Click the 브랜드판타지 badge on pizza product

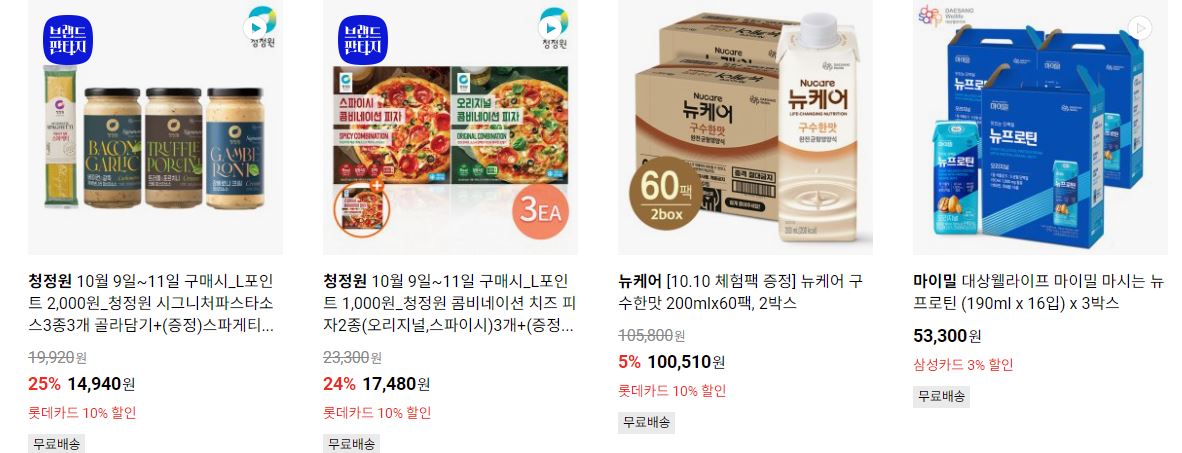point(363,39)
